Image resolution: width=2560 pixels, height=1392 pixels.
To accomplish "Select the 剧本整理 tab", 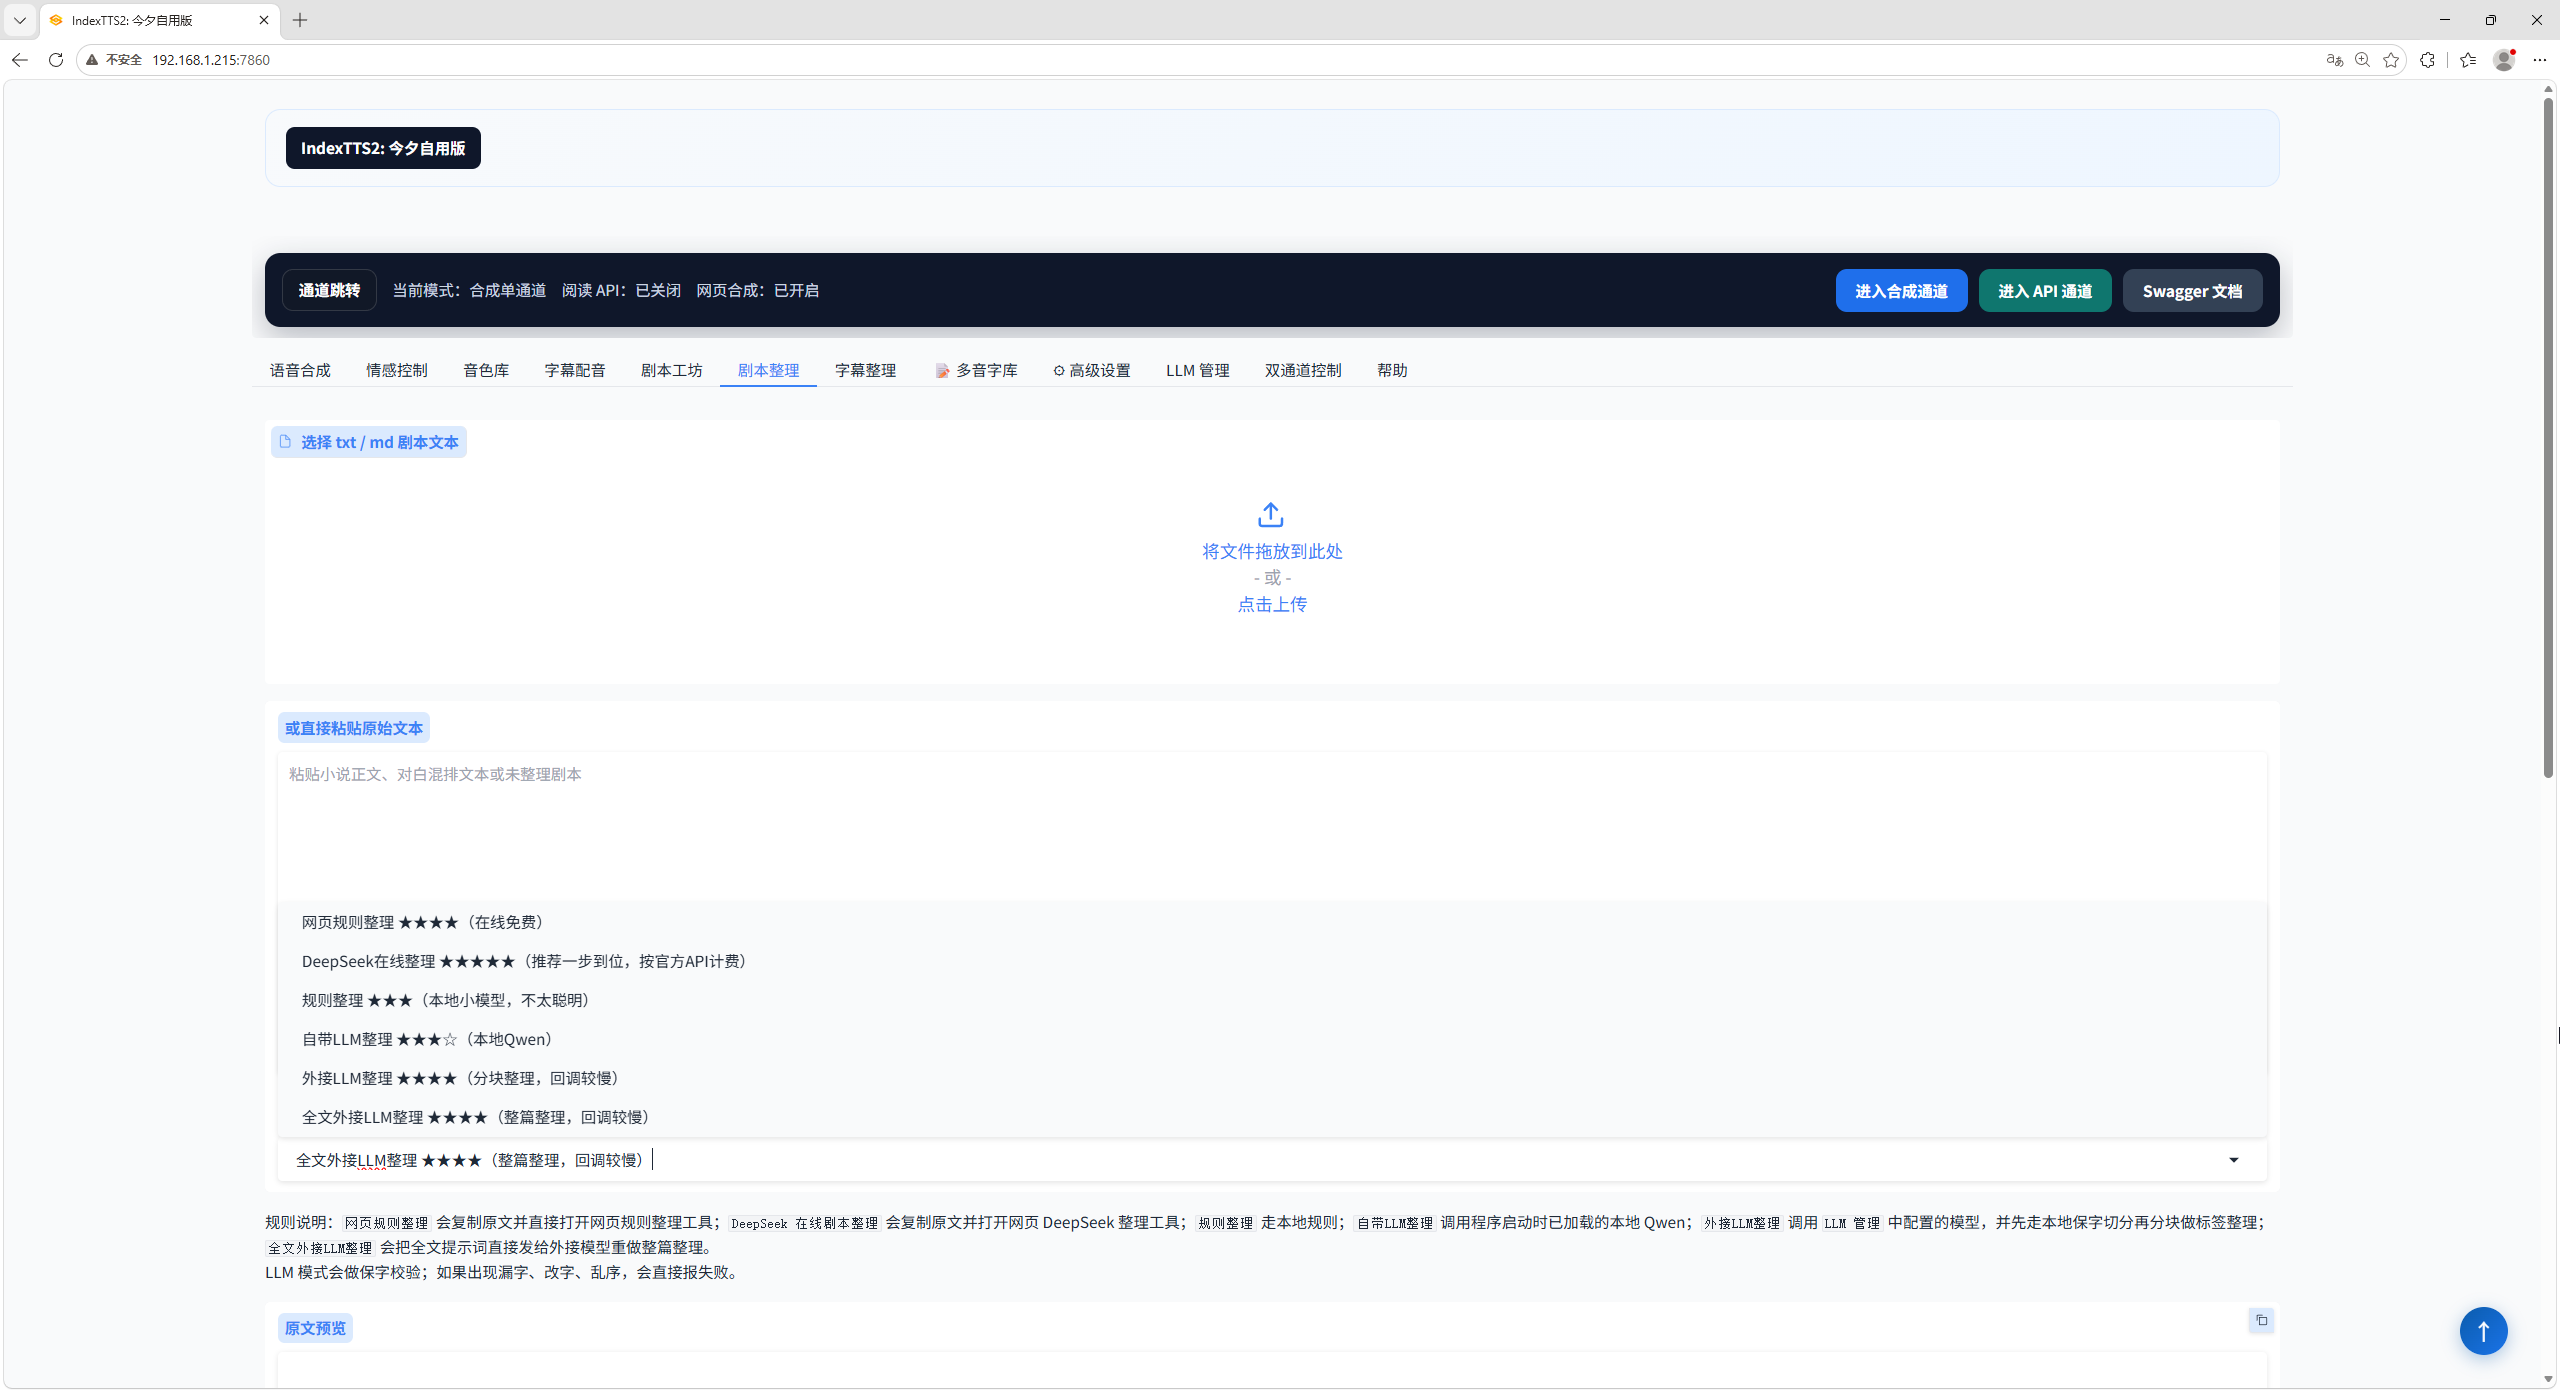I will tap(768, 370).
